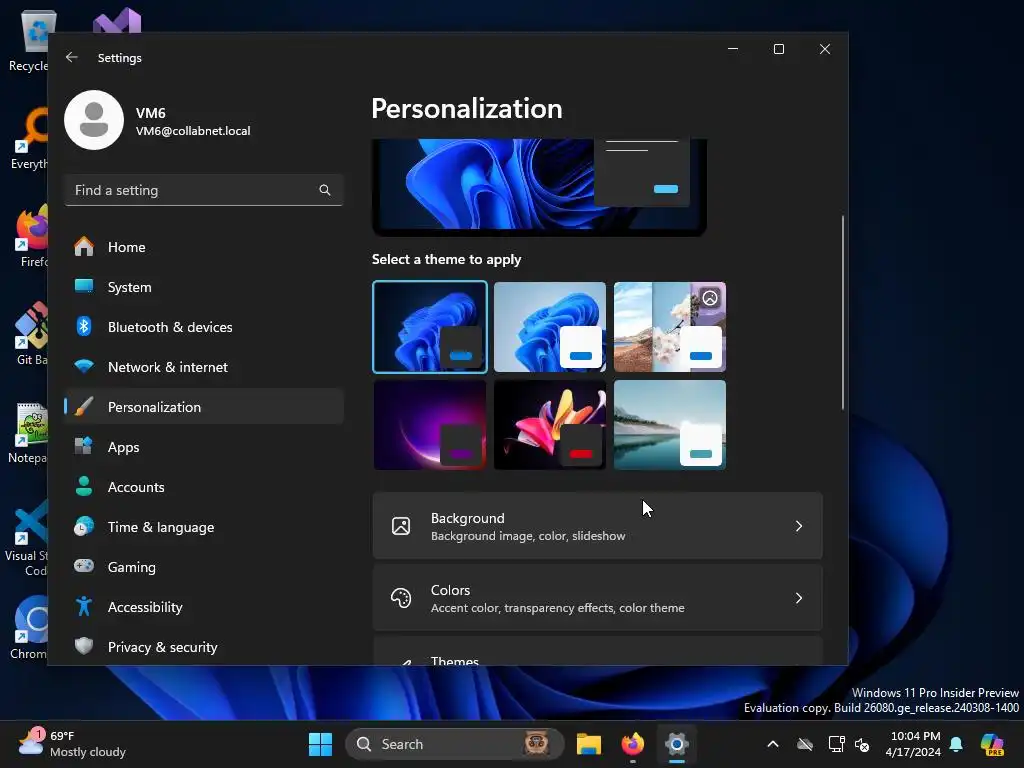Click the Colors palette icon
Screen dimensions: 1024x768
tap(401, 598)
